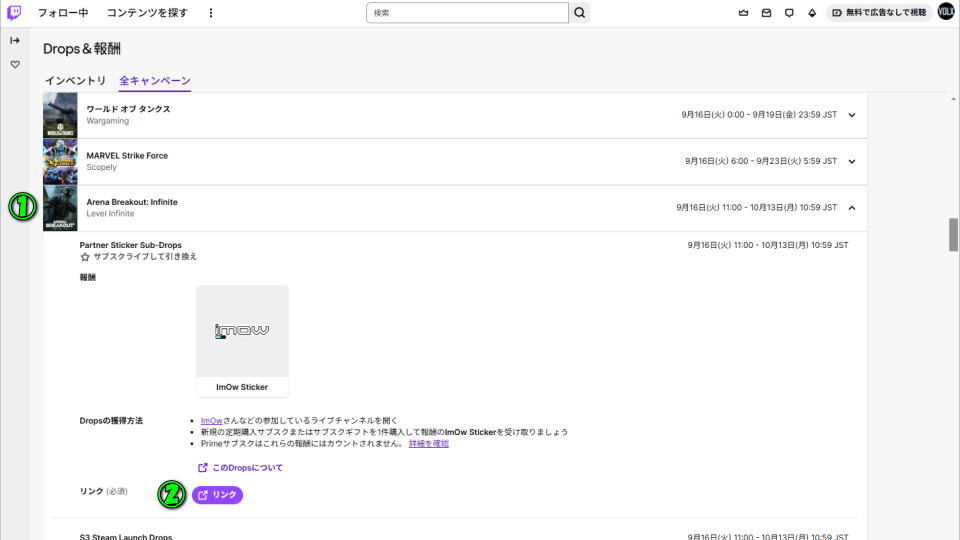The width and height of the screenshot is (960, 540).
Task: Click the サブスクライブして引き換え text
Action: coord(145,257)
